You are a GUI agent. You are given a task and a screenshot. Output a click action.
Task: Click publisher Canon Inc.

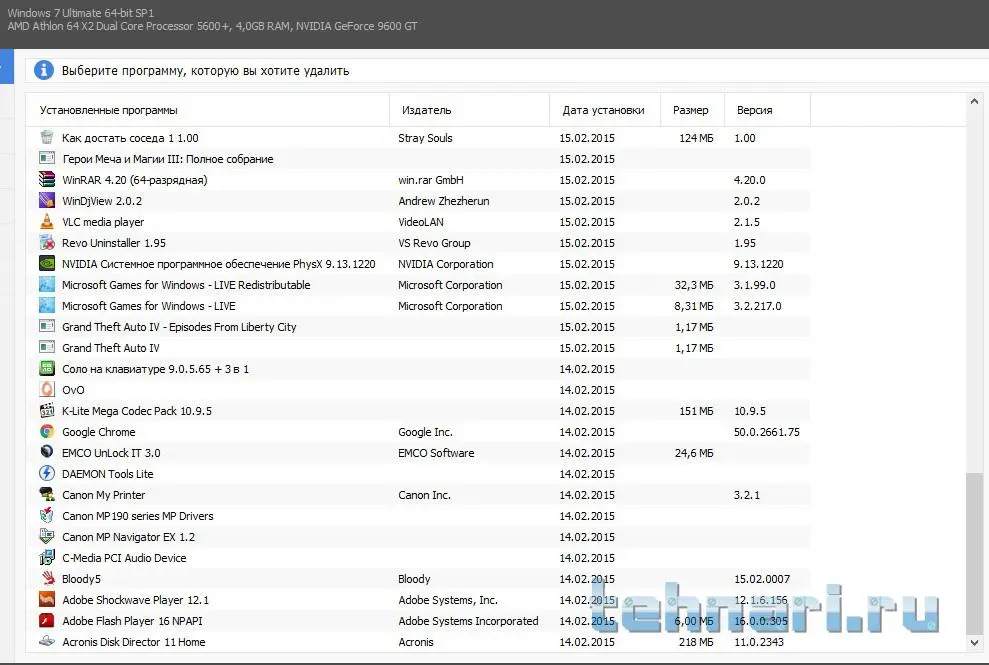tap(424, 495)
